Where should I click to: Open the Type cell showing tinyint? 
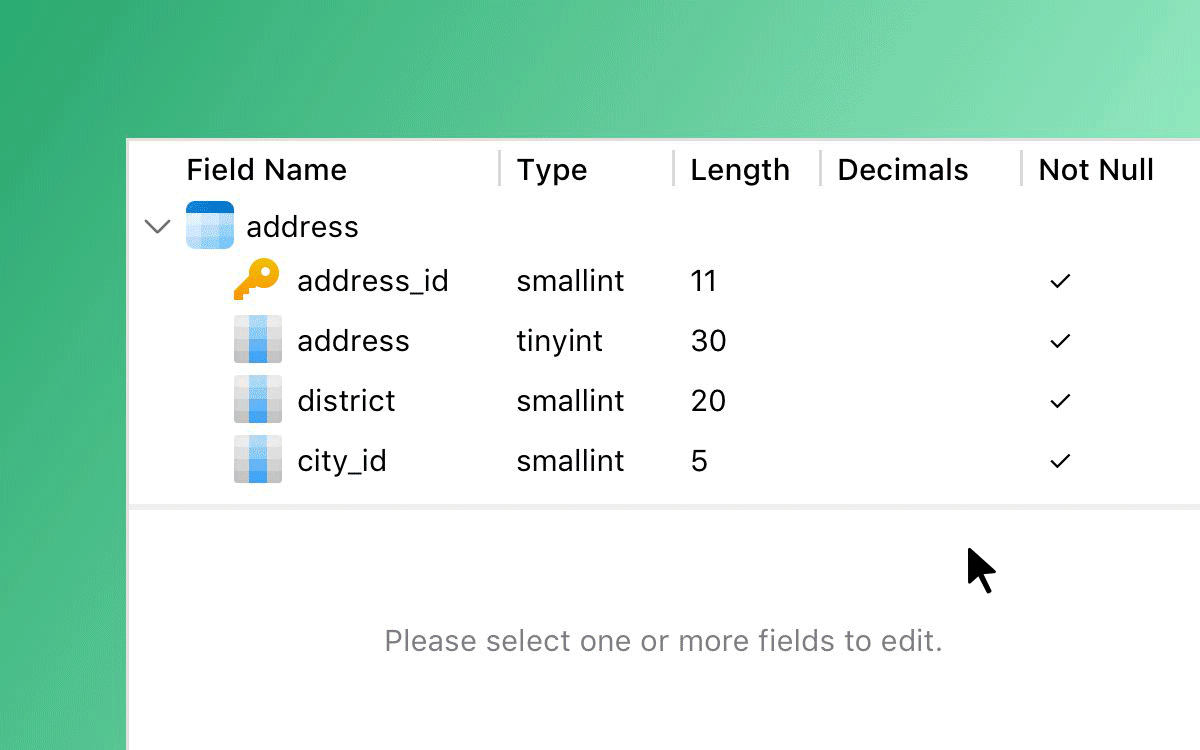tap(560, 341)
